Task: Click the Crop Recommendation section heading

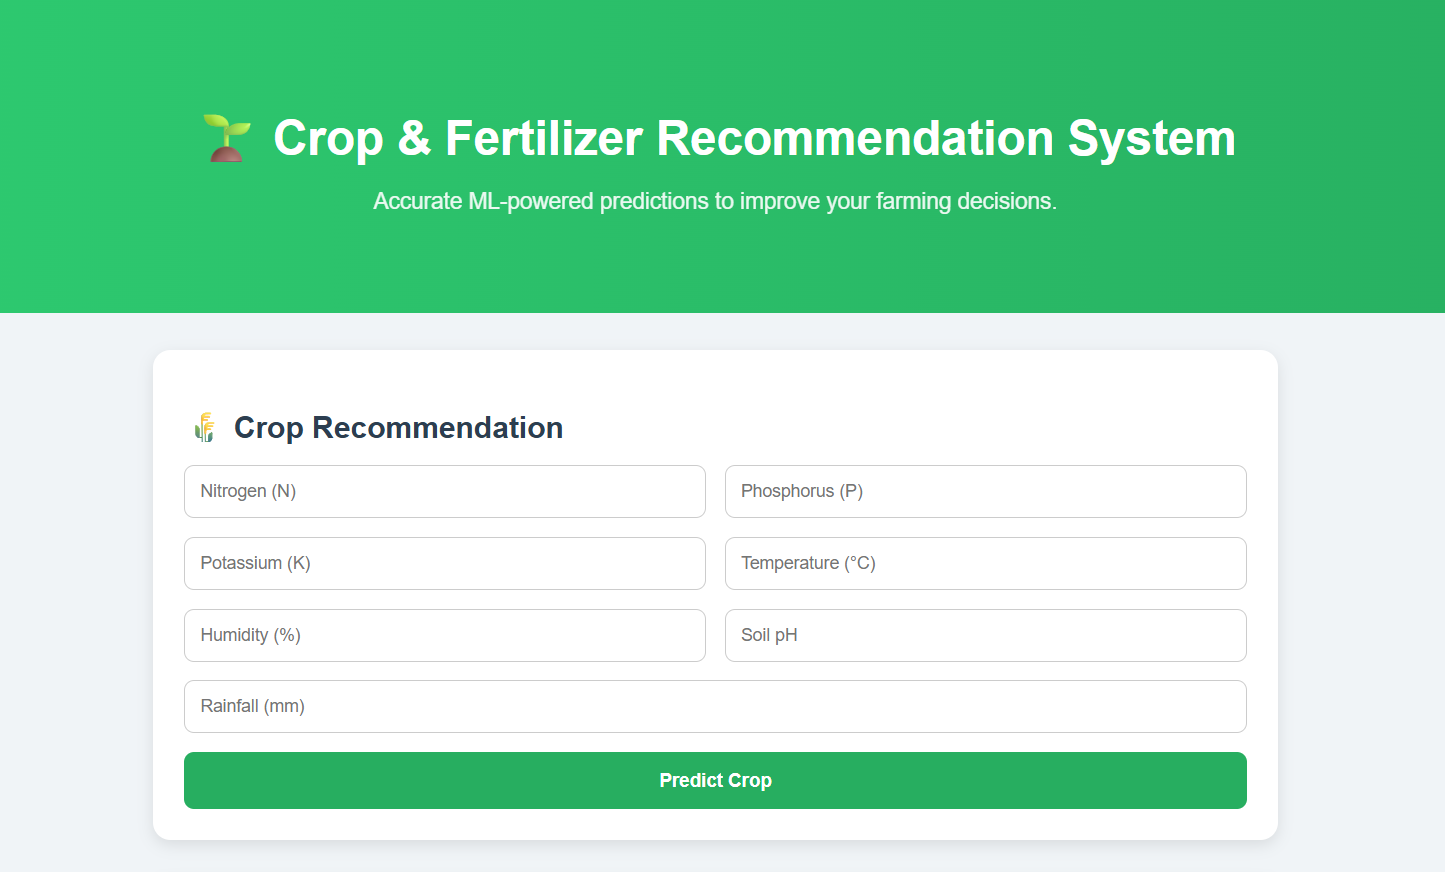Action: (398, 428)
